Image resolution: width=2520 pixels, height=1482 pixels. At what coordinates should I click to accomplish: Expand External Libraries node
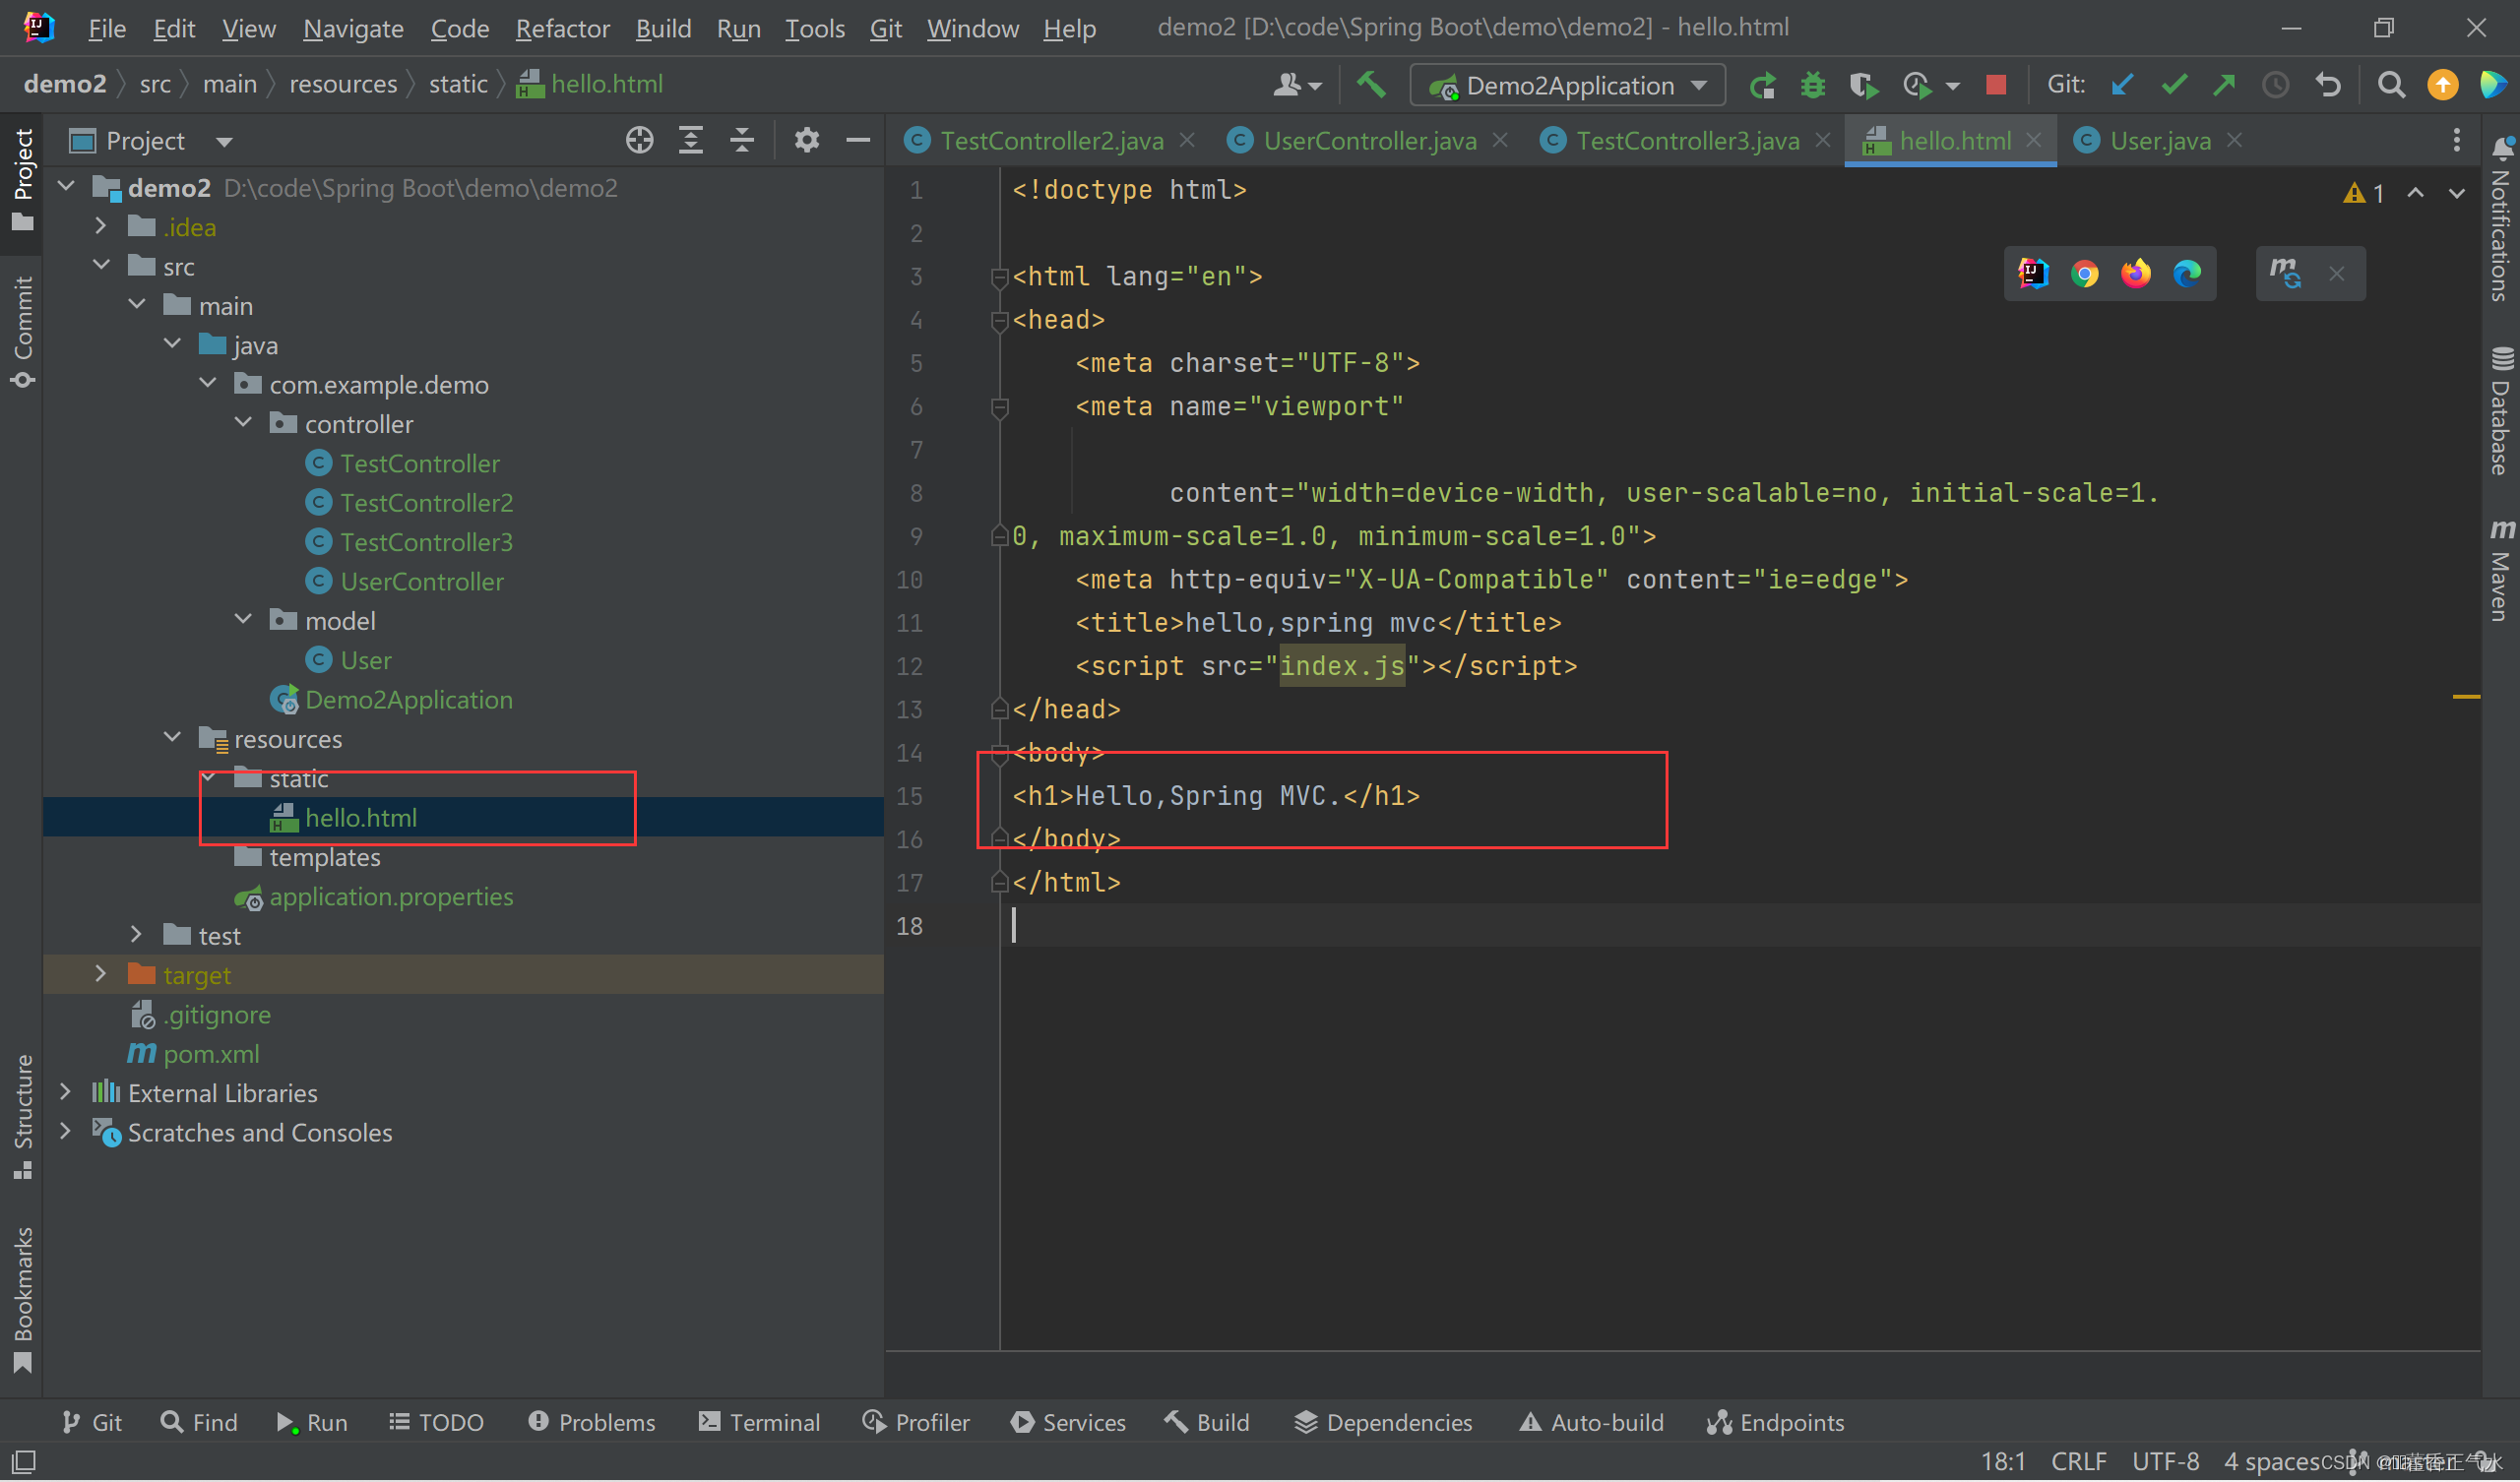tap(65, 1093)
